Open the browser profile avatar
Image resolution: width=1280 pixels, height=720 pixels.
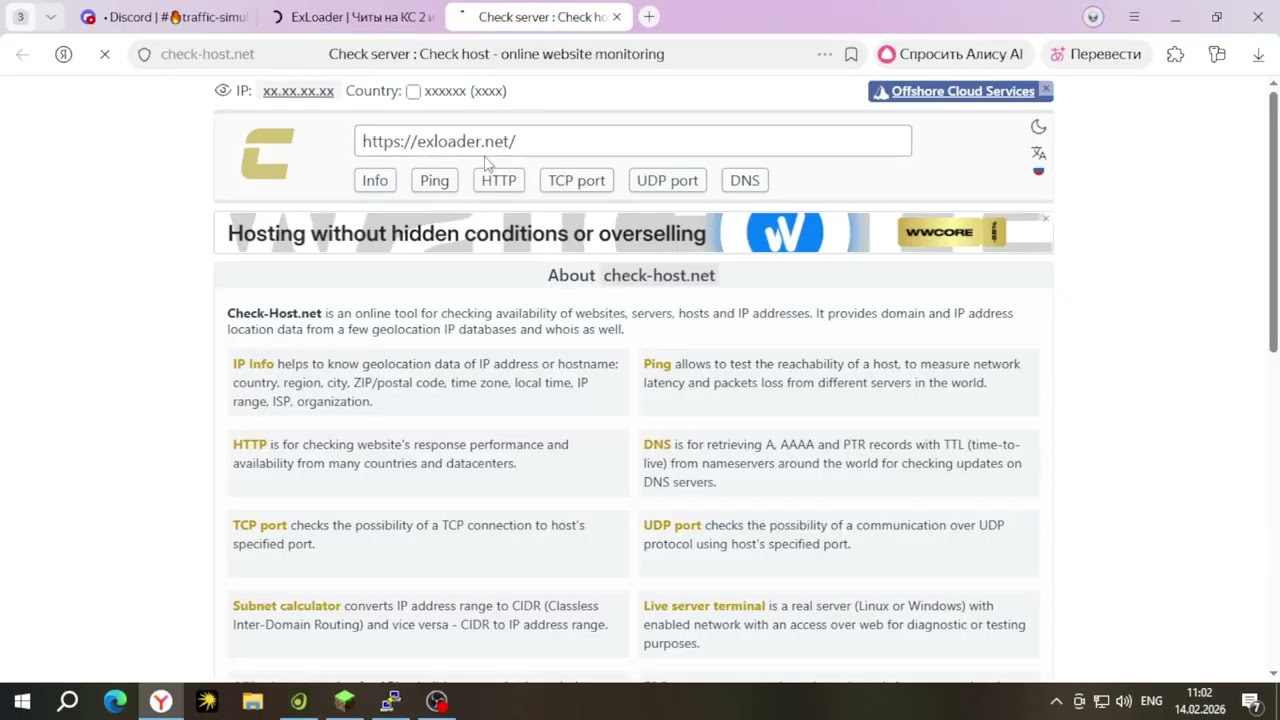click(x=1094, y=17)
